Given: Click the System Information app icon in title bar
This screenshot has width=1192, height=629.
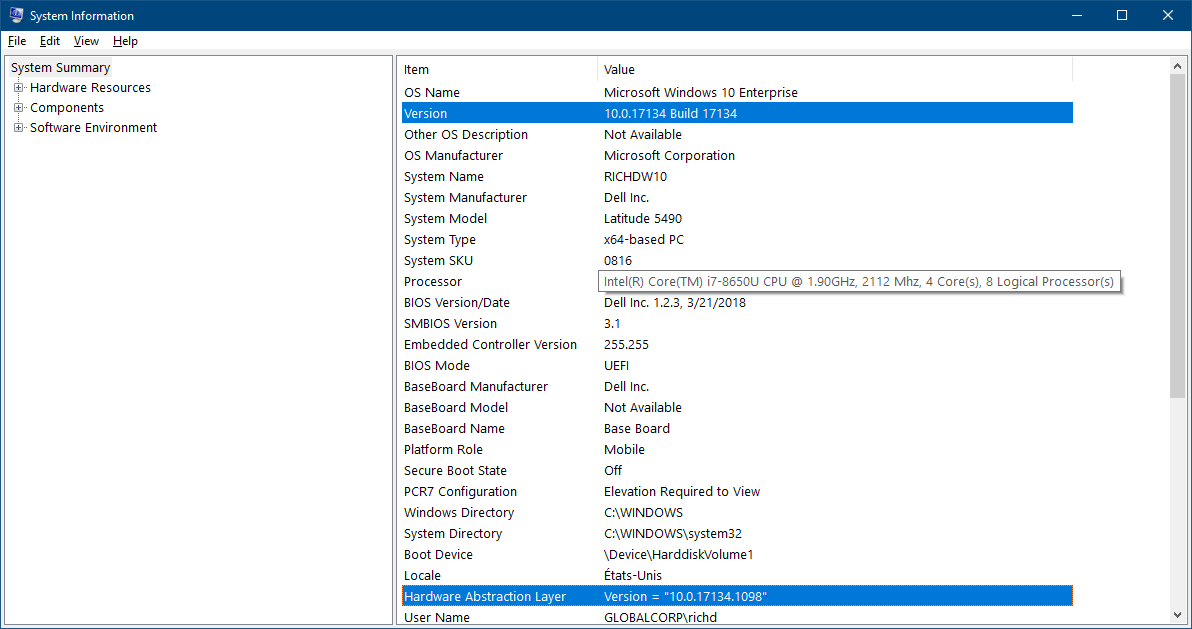Looking at the screenshot, I should point(15,15).
